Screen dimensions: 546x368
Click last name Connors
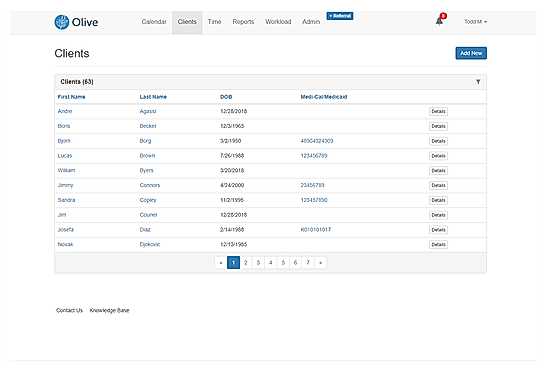[x=150, y=185]
